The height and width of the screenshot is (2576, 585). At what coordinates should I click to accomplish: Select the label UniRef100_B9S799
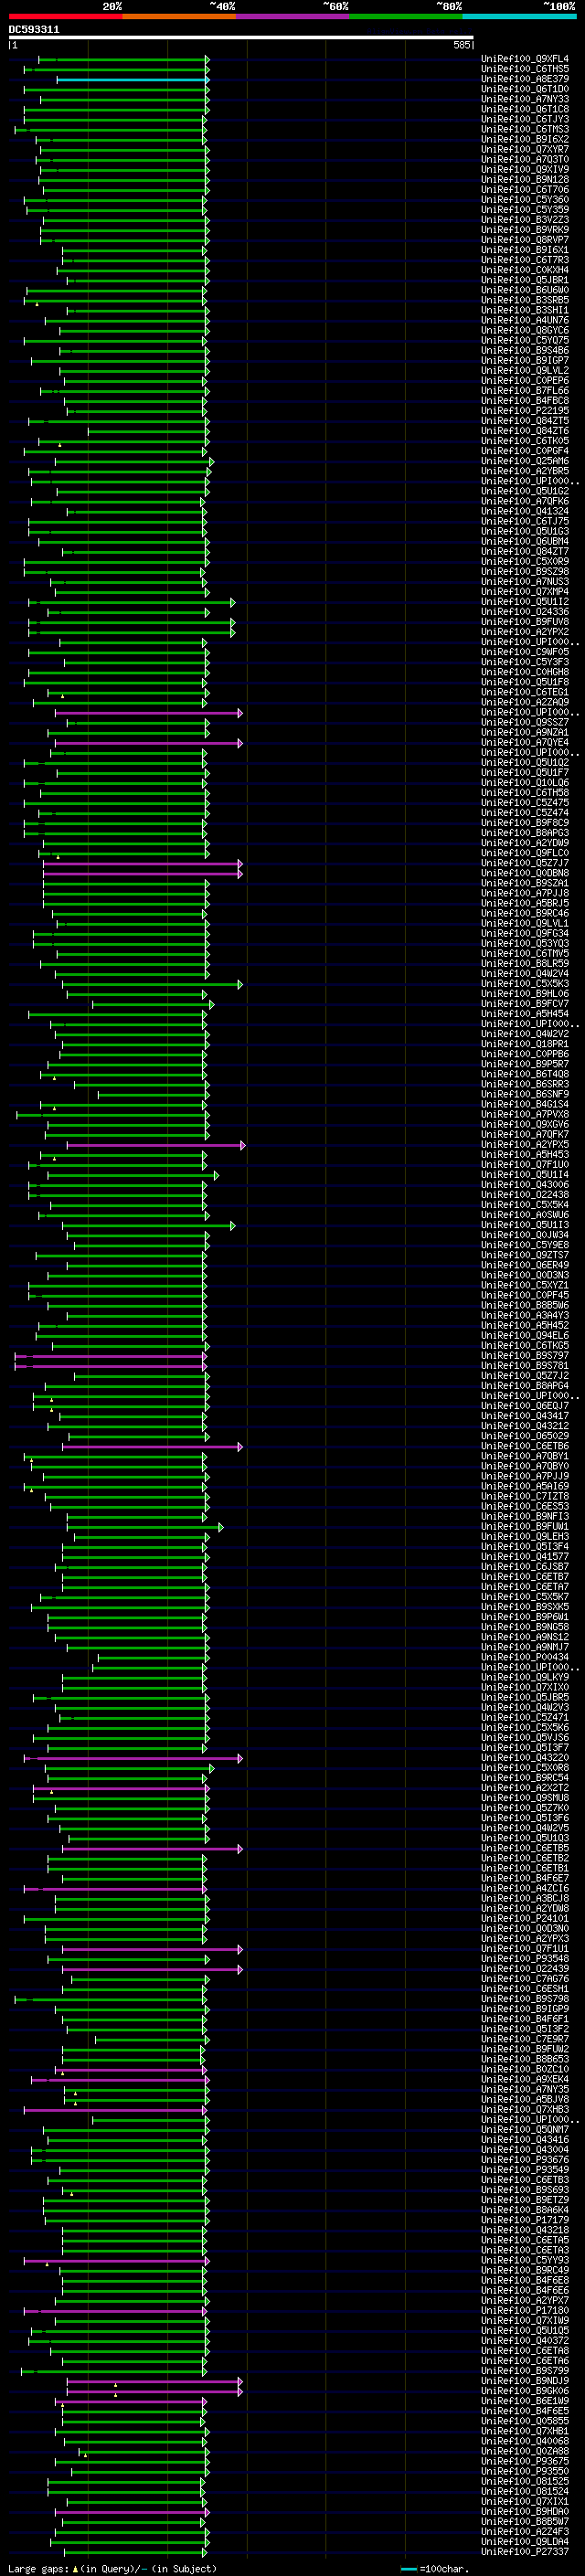(x=525, y=2371)
